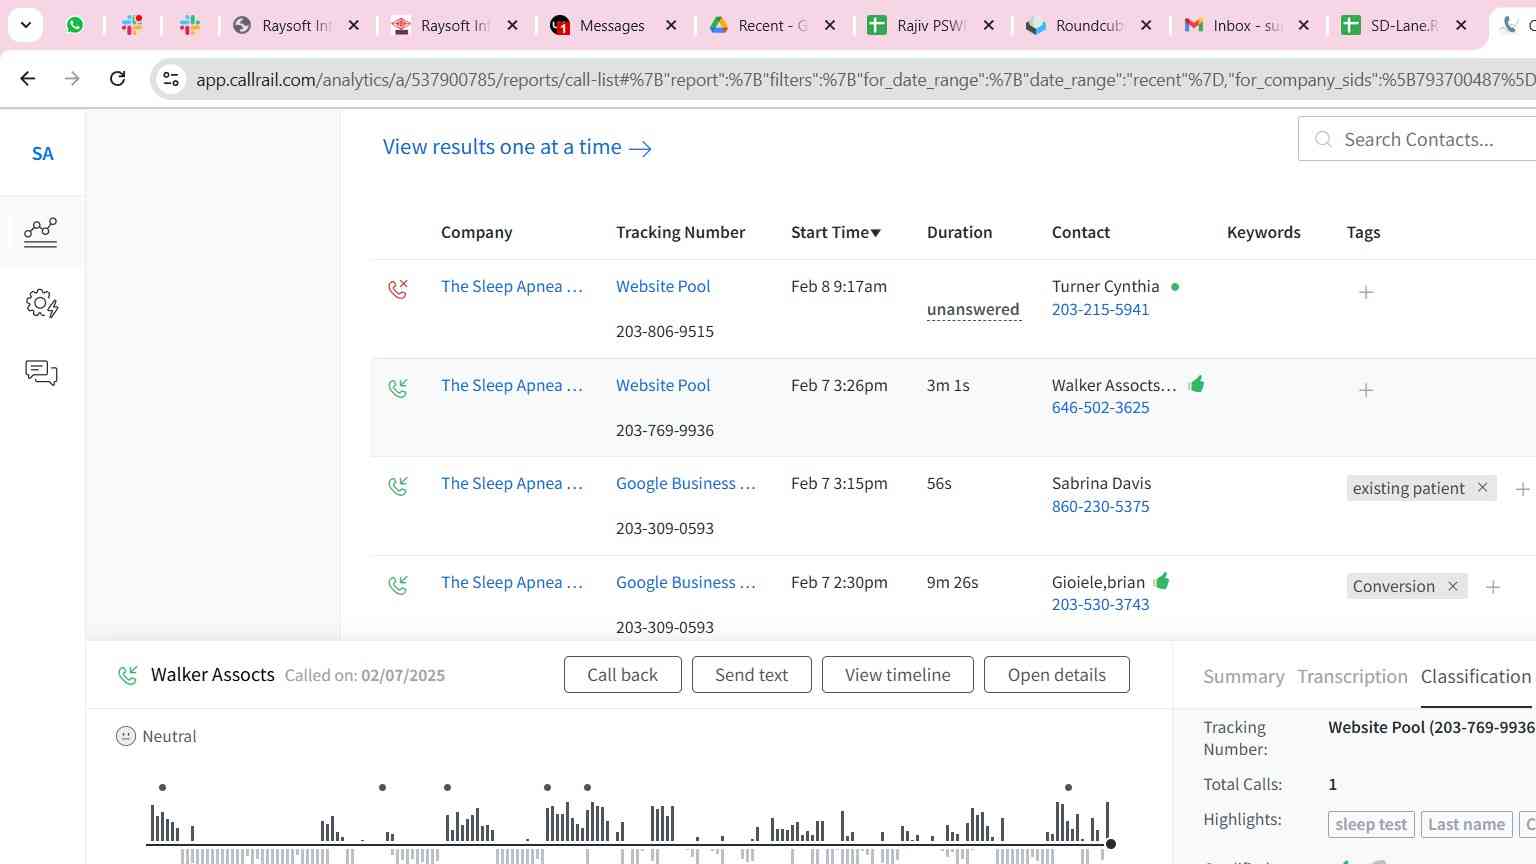Switch to the Messages browser tab
Screen dimensions: 1536x864
[612, 25]
